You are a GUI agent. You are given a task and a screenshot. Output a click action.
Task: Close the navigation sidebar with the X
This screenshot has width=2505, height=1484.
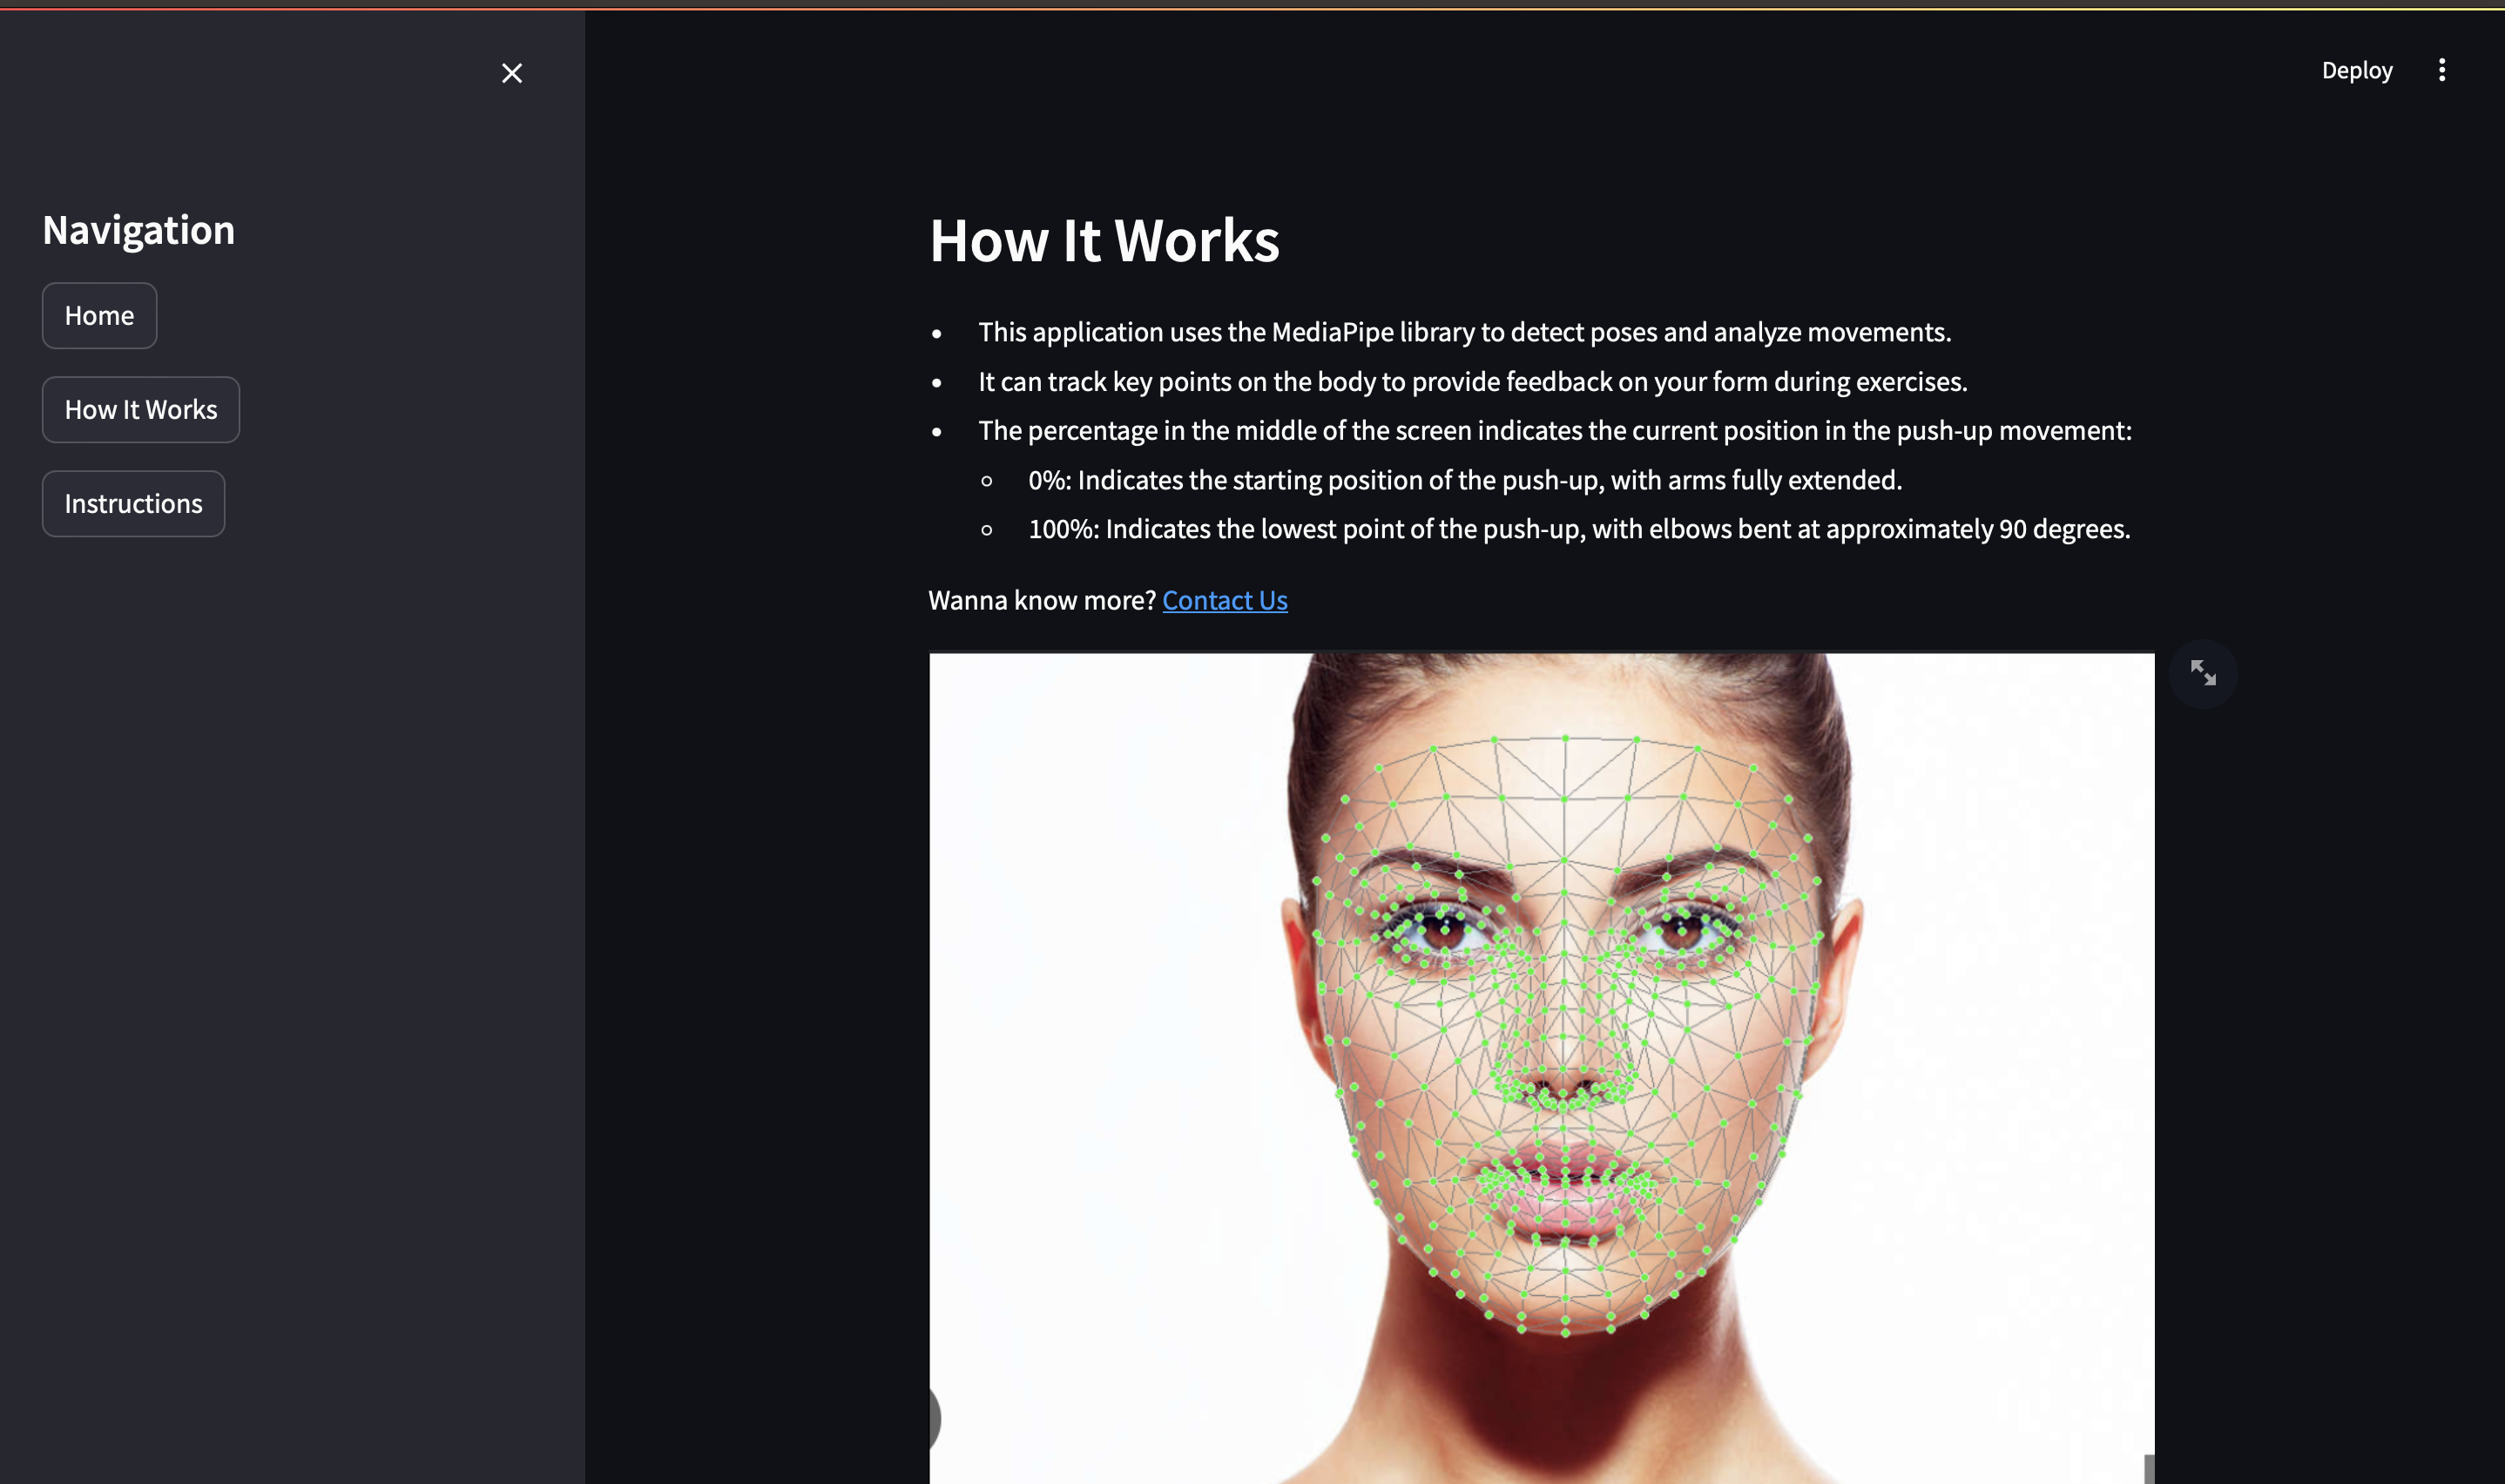click(x=511, y=73)
